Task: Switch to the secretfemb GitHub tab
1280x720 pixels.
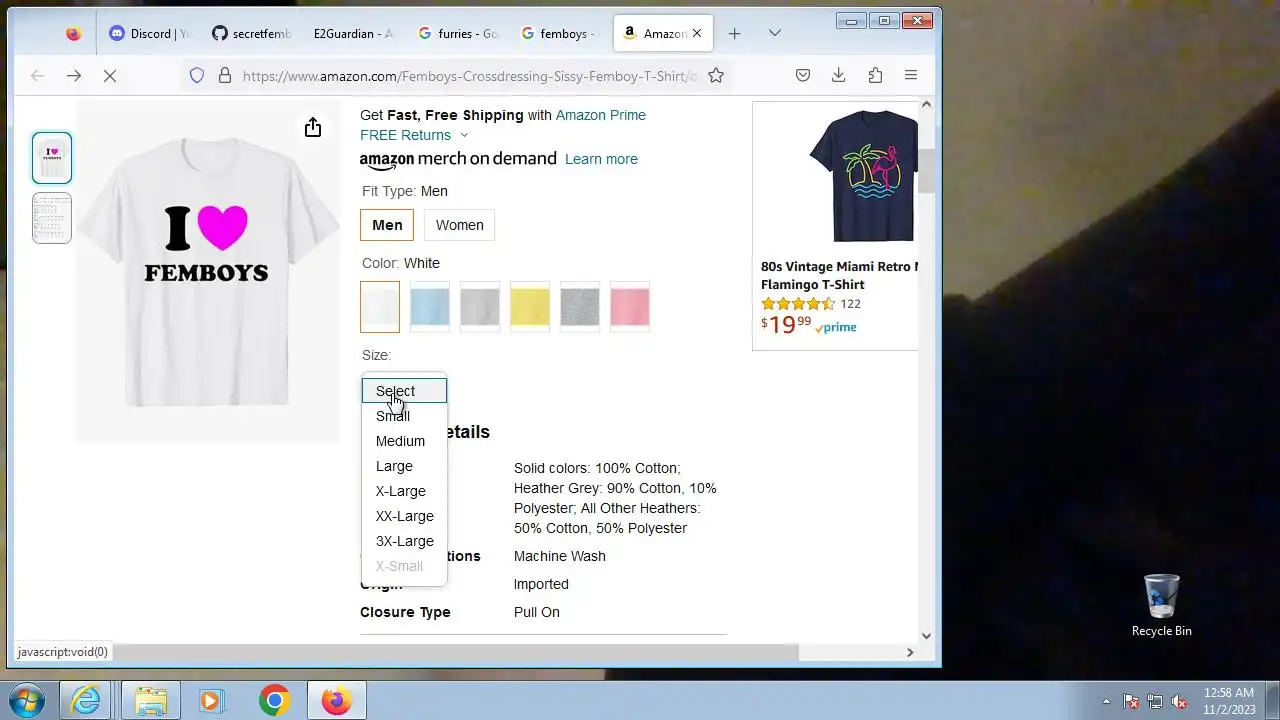Action: 252,33
